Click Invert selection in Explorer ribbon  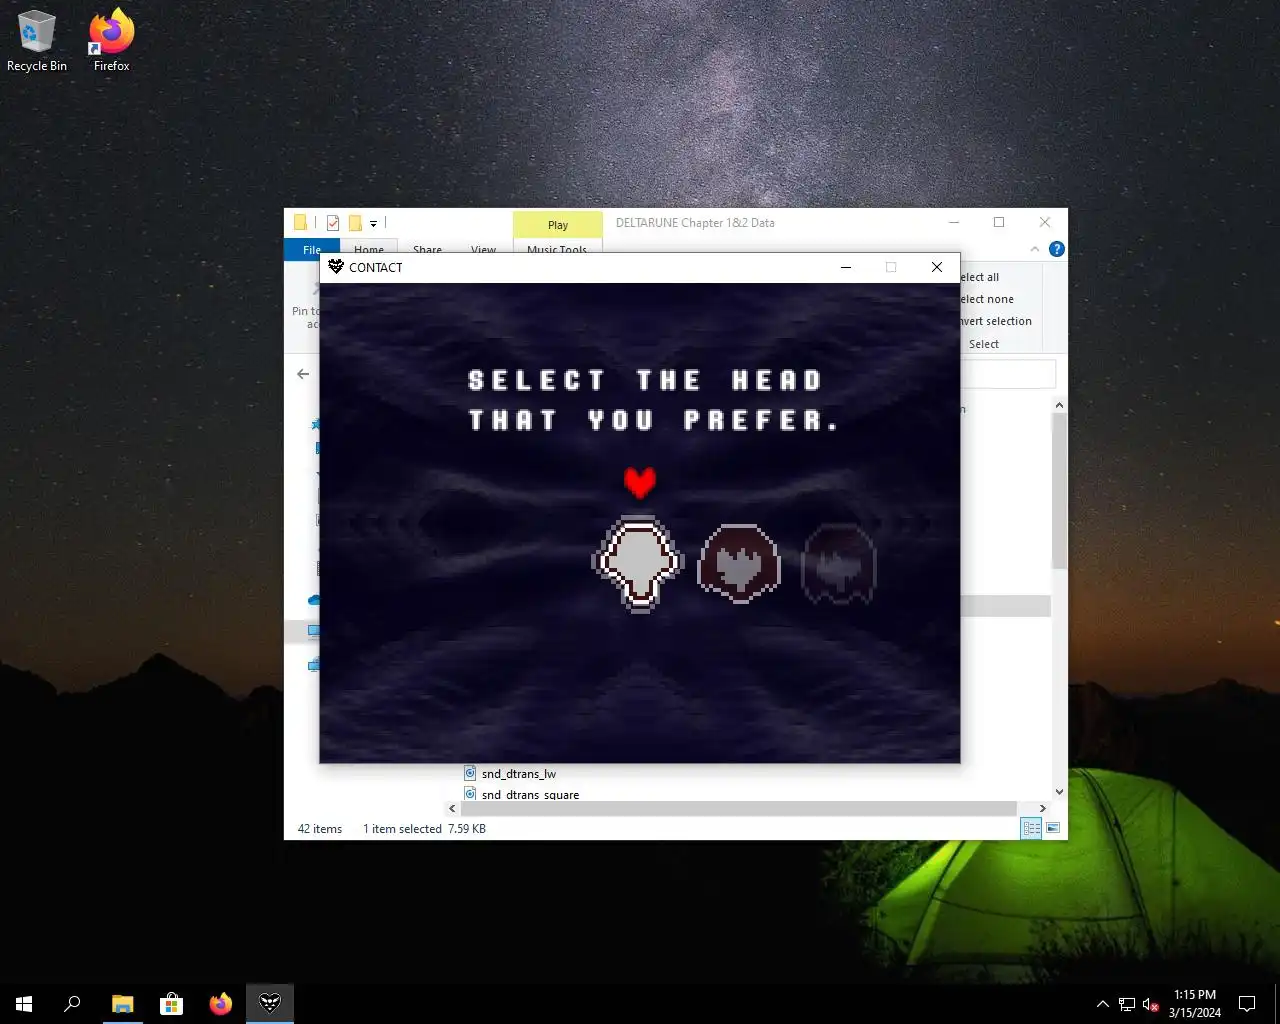tap(995, 321)
